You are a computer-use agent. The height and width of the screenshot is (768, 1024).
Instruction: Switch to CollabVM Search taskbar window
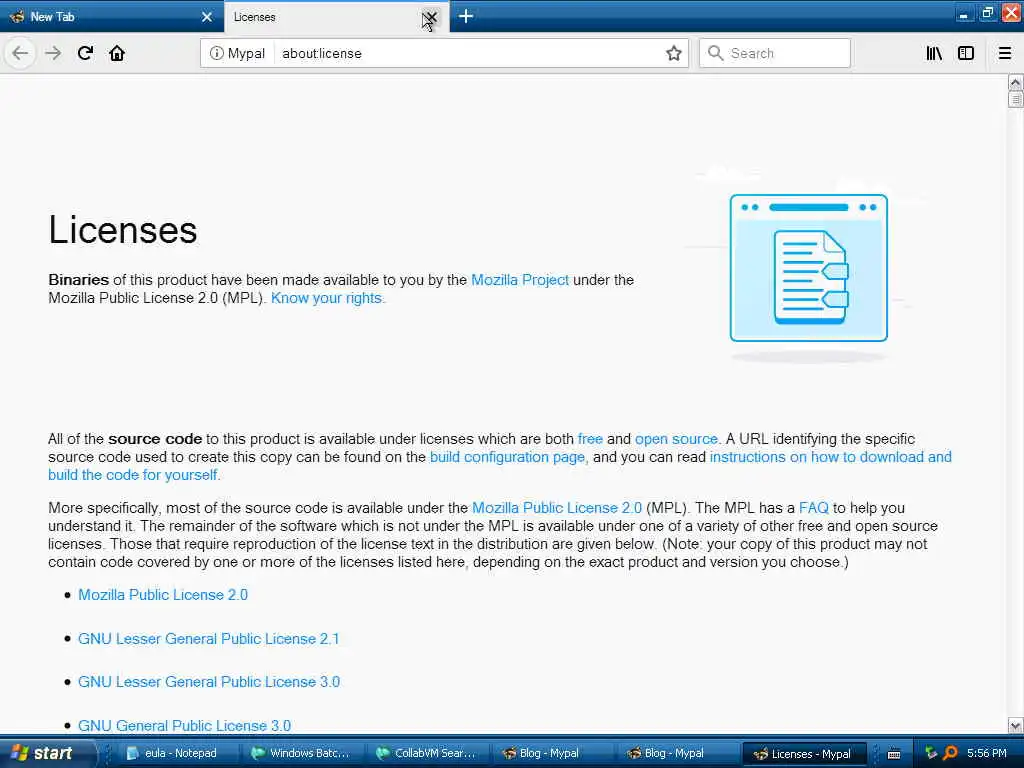426,753
